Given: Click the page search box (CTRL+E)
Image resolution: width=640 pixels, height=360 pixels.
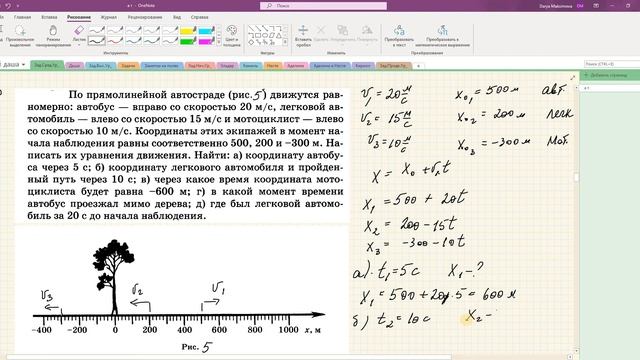Looking at the screenshot, I should tap(611, 64).
